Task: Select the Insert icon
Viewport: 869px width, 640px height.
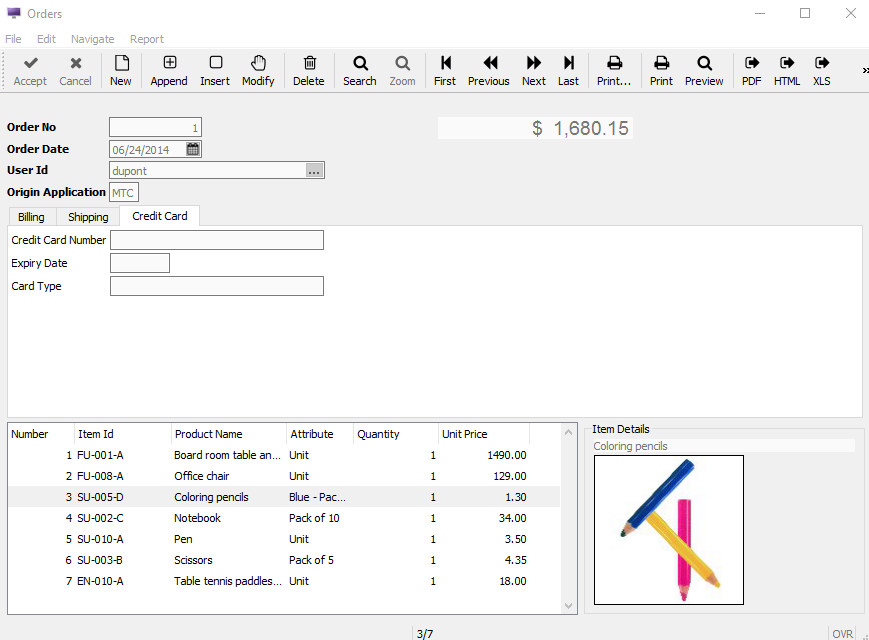Action: 214,70
